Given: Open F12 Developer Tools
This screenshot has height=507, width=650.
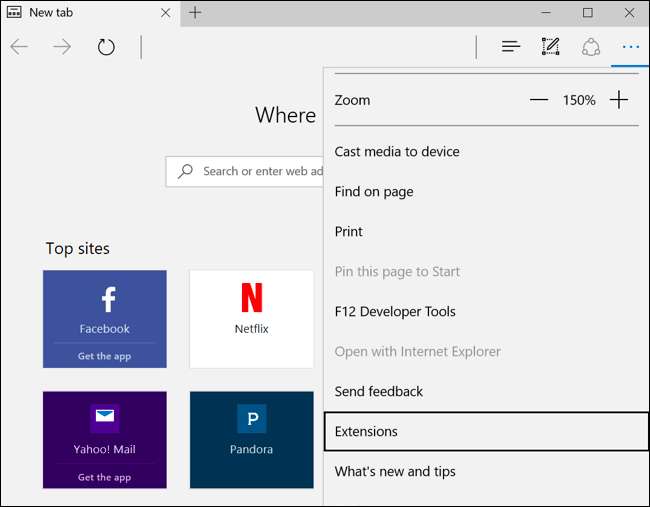Looking at the screenshot, I should [395, 312].
